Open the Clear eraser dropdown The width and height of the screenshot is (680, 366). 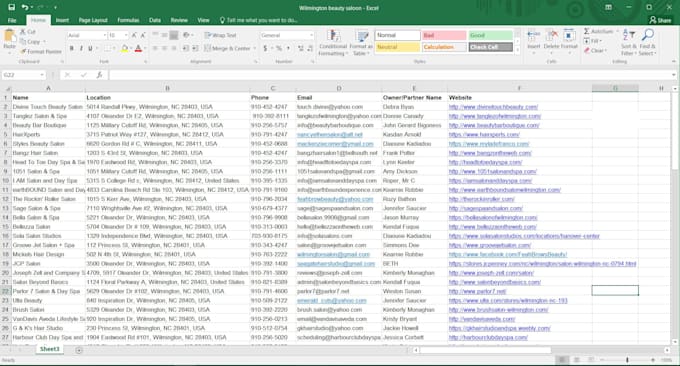coord(595,51)
